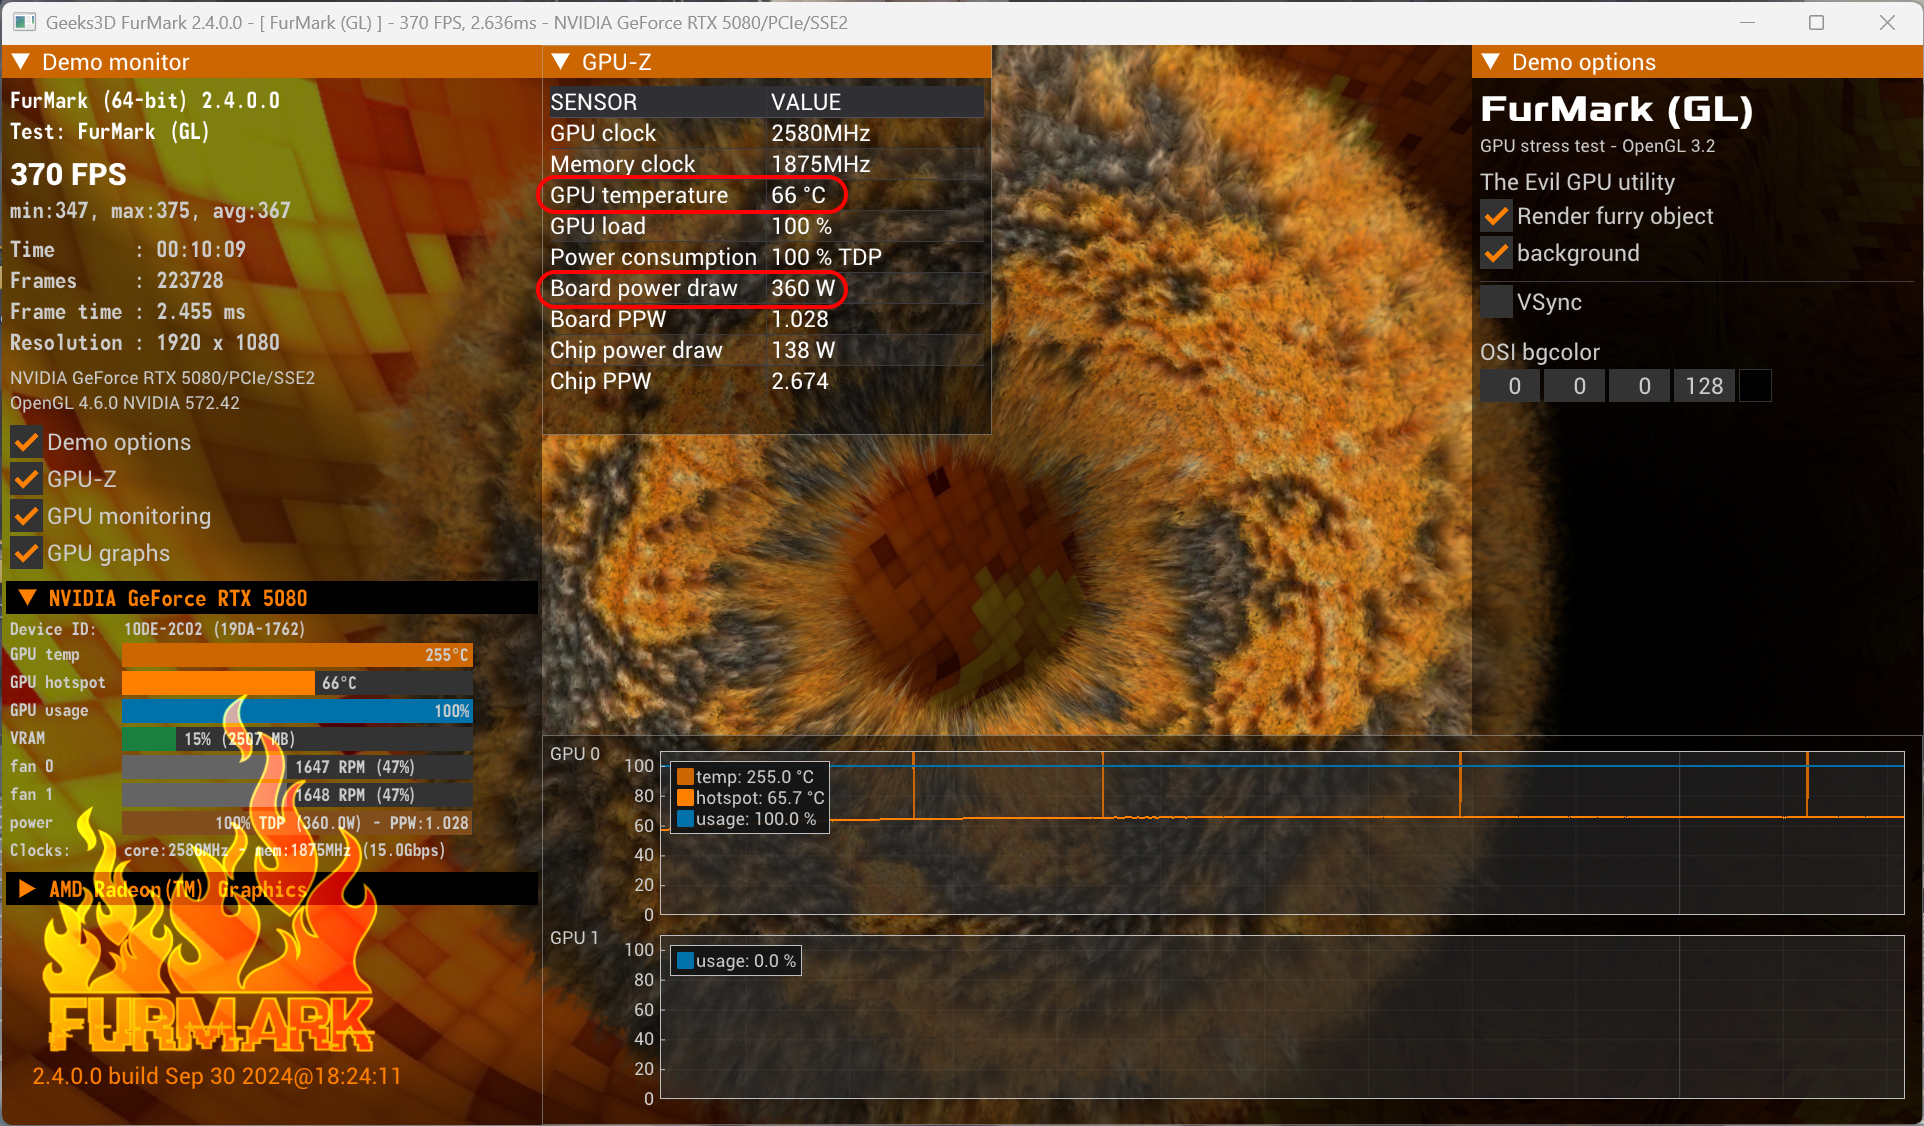
Task: Click the OpenGL 4.6.0 NVIDIA 572.42 text
Action: [125, 403]
